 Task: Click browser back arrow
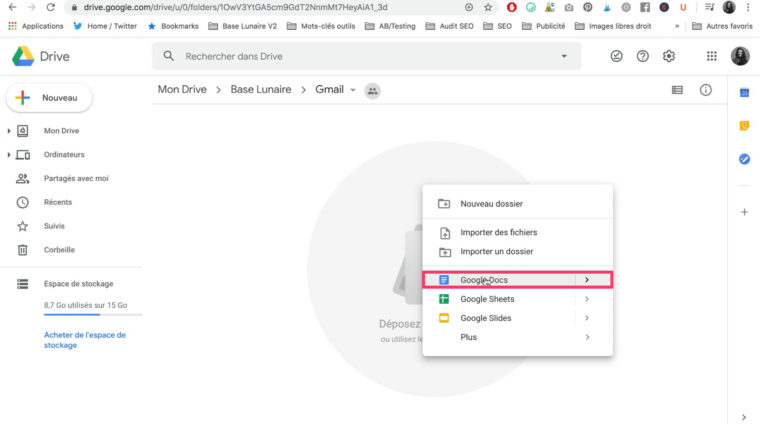point(13,7)
